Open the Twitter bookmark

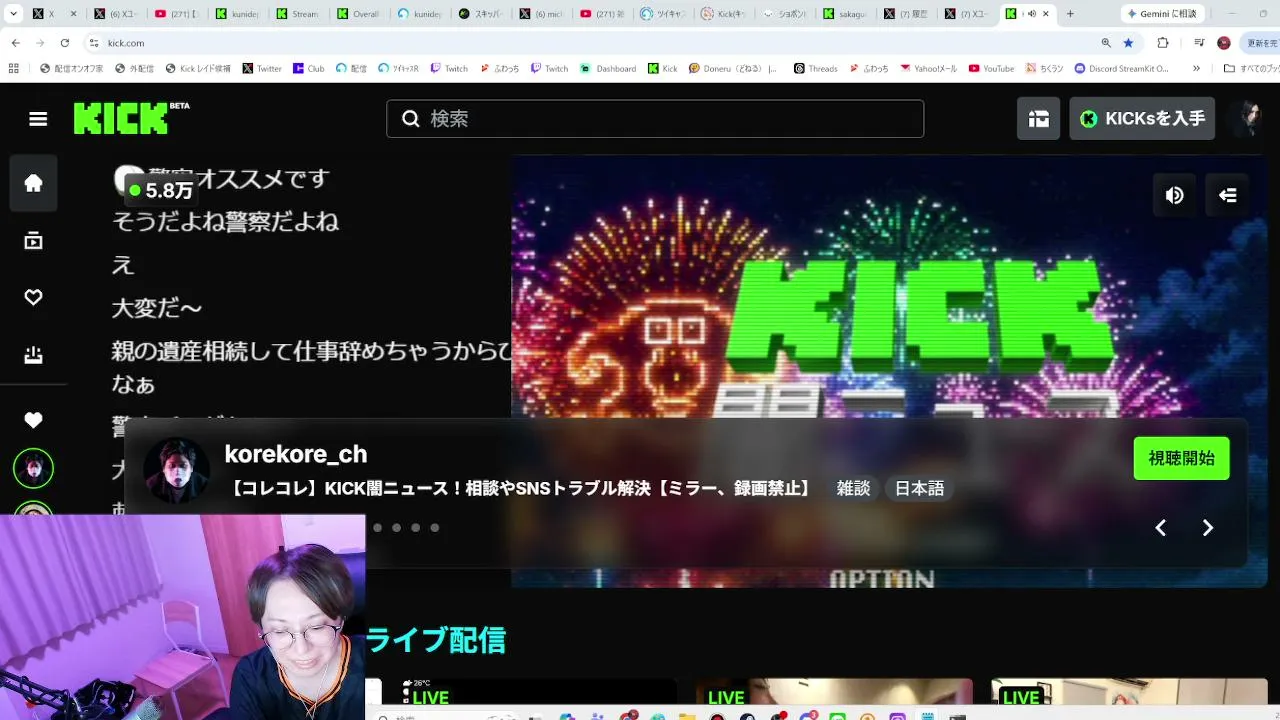pos(262,69)
